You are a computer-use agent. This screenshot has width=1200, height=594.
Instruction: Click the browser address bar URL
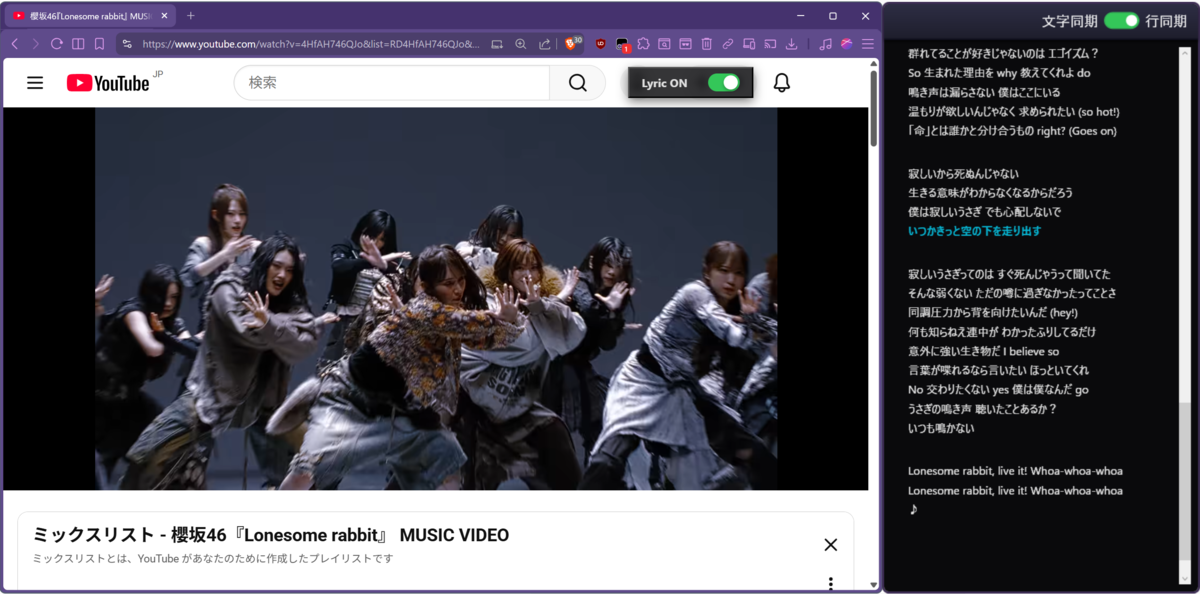(310, 44)
